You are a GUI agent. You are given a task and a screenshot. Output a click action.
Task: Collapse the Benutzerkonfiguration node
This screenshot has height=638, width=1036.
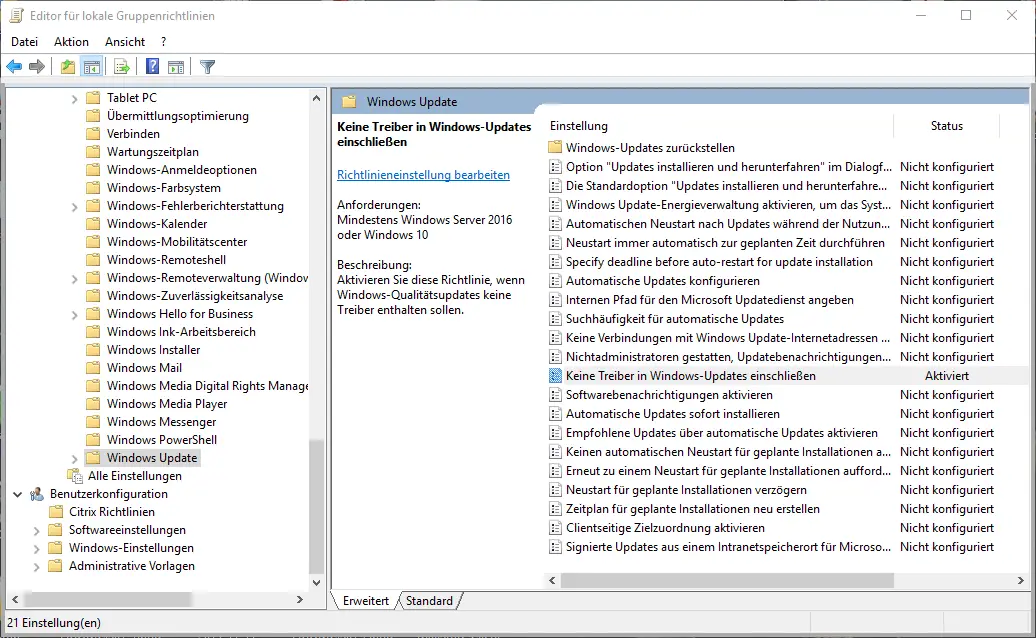18,494
